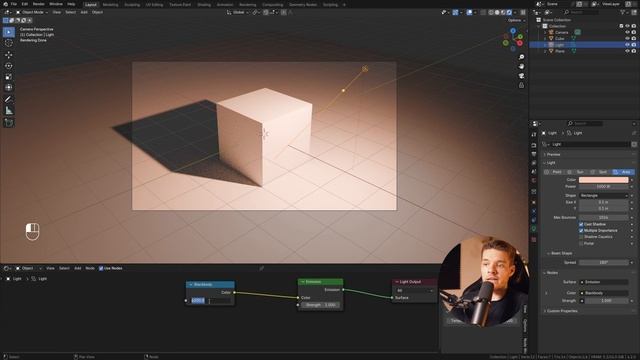
Task: Open the Tool properties tab
Action: pos(534,134)
